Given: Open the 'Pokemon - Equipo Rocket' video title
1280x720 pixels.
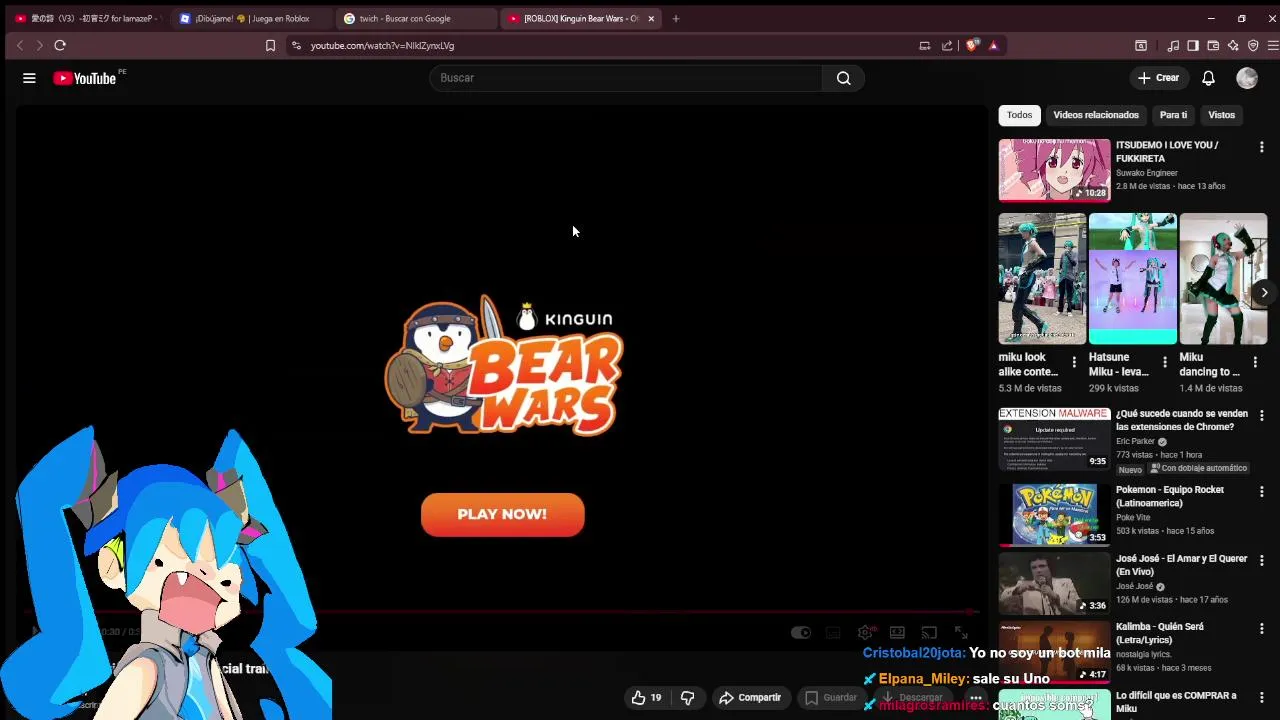Looking at the screenshot, I should pyautogui.click(x=1170, y=496).
